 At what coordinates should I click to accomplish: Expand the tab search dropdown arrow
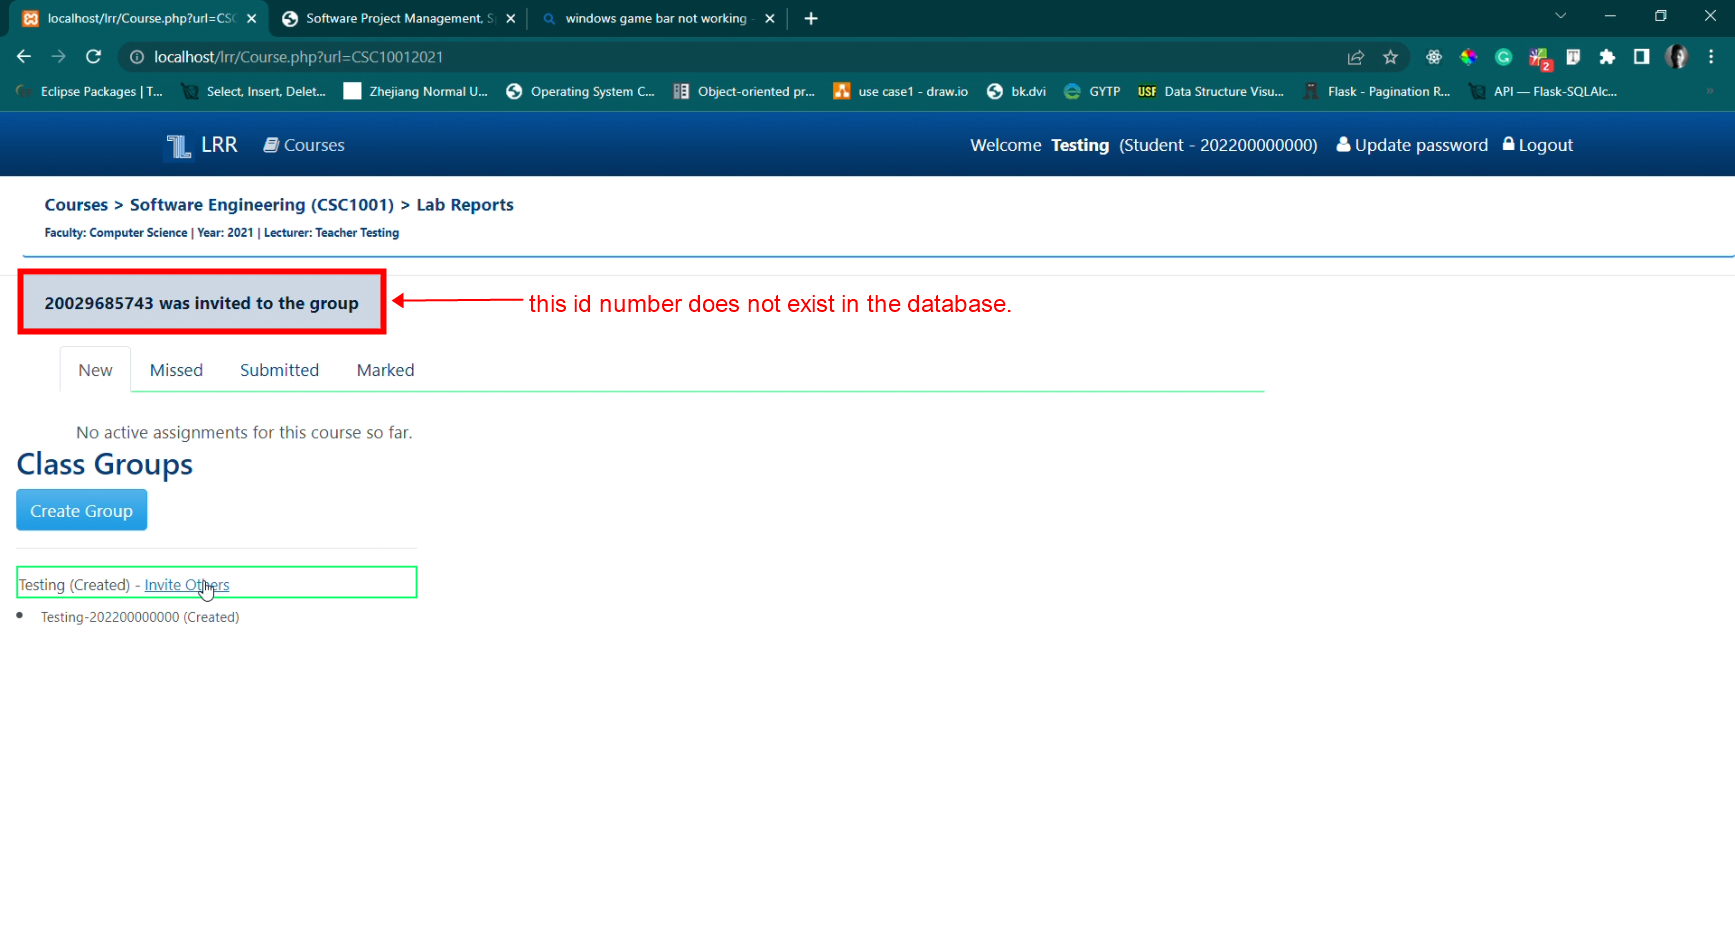tap(1560, 17)
